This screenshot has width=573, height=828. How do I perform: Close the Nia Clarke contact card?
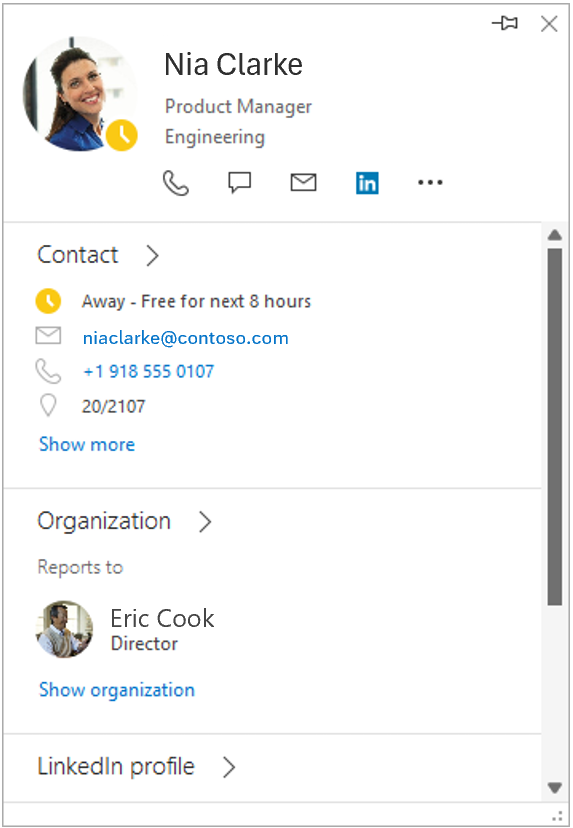[x=549, y=24]
